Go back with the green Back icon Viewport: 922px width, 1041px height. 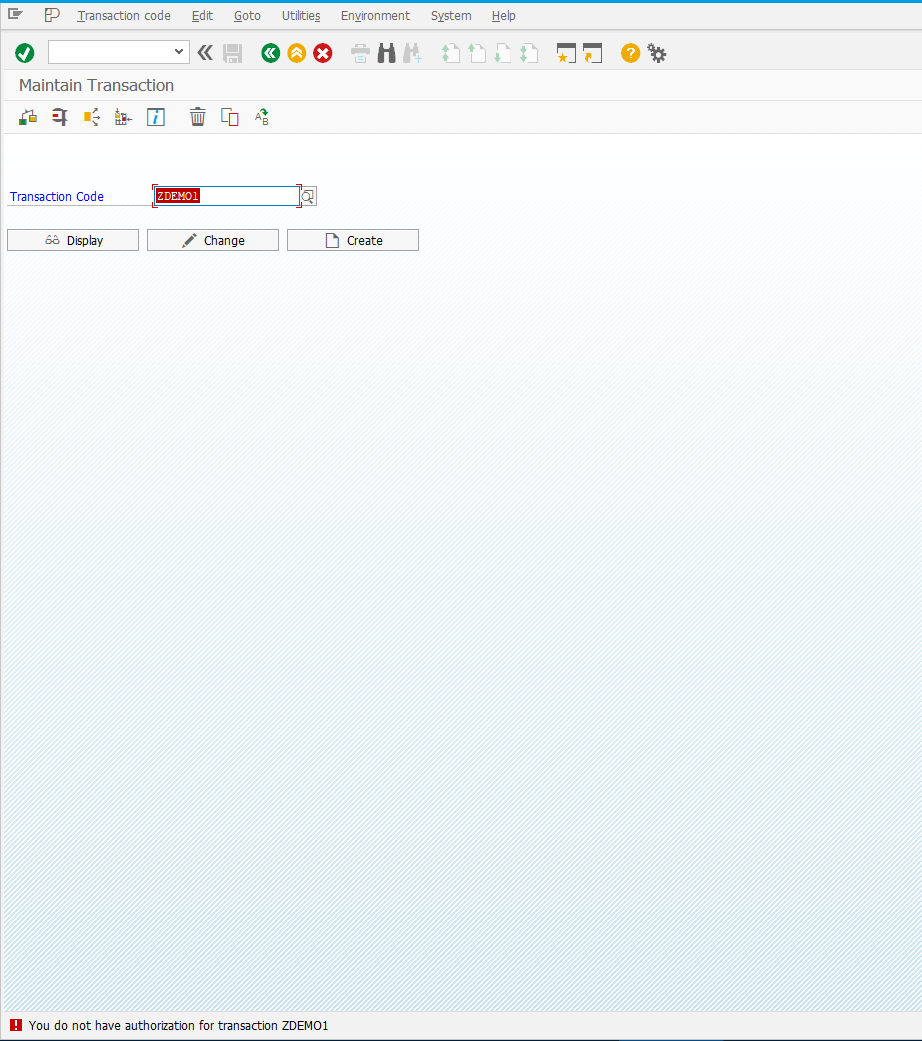270,53
